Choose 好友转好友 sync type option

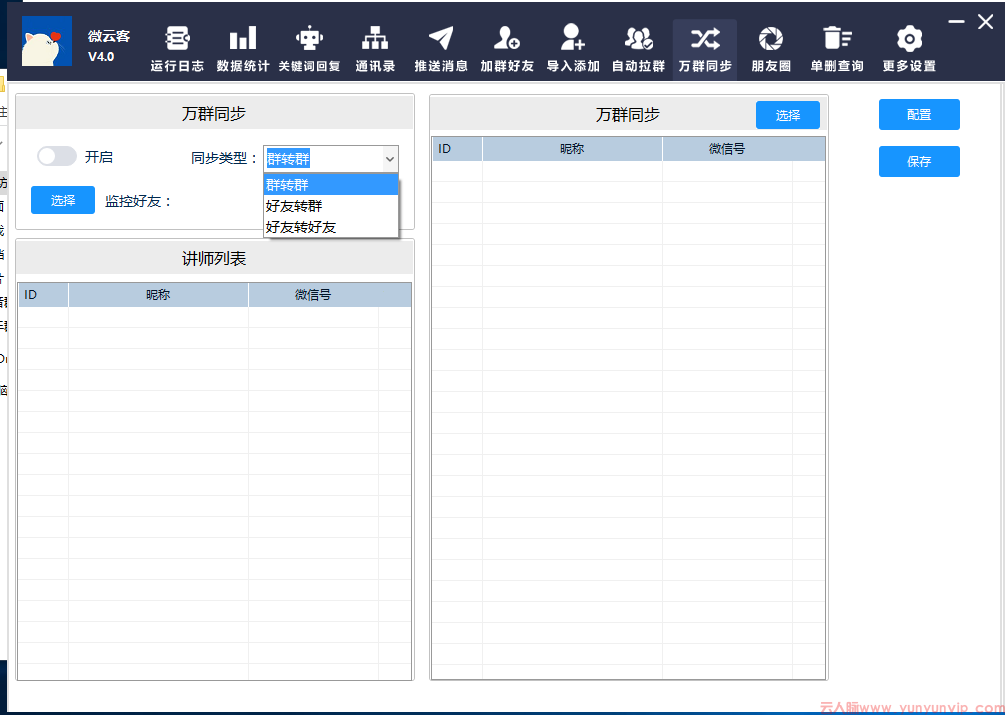[301, 227]
